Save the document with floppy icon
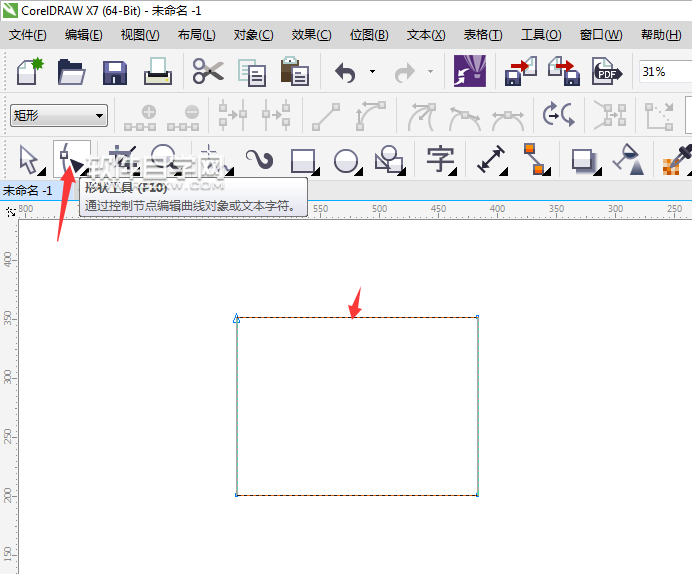Viewport: 692px width, 574px height. pos(115,72)
